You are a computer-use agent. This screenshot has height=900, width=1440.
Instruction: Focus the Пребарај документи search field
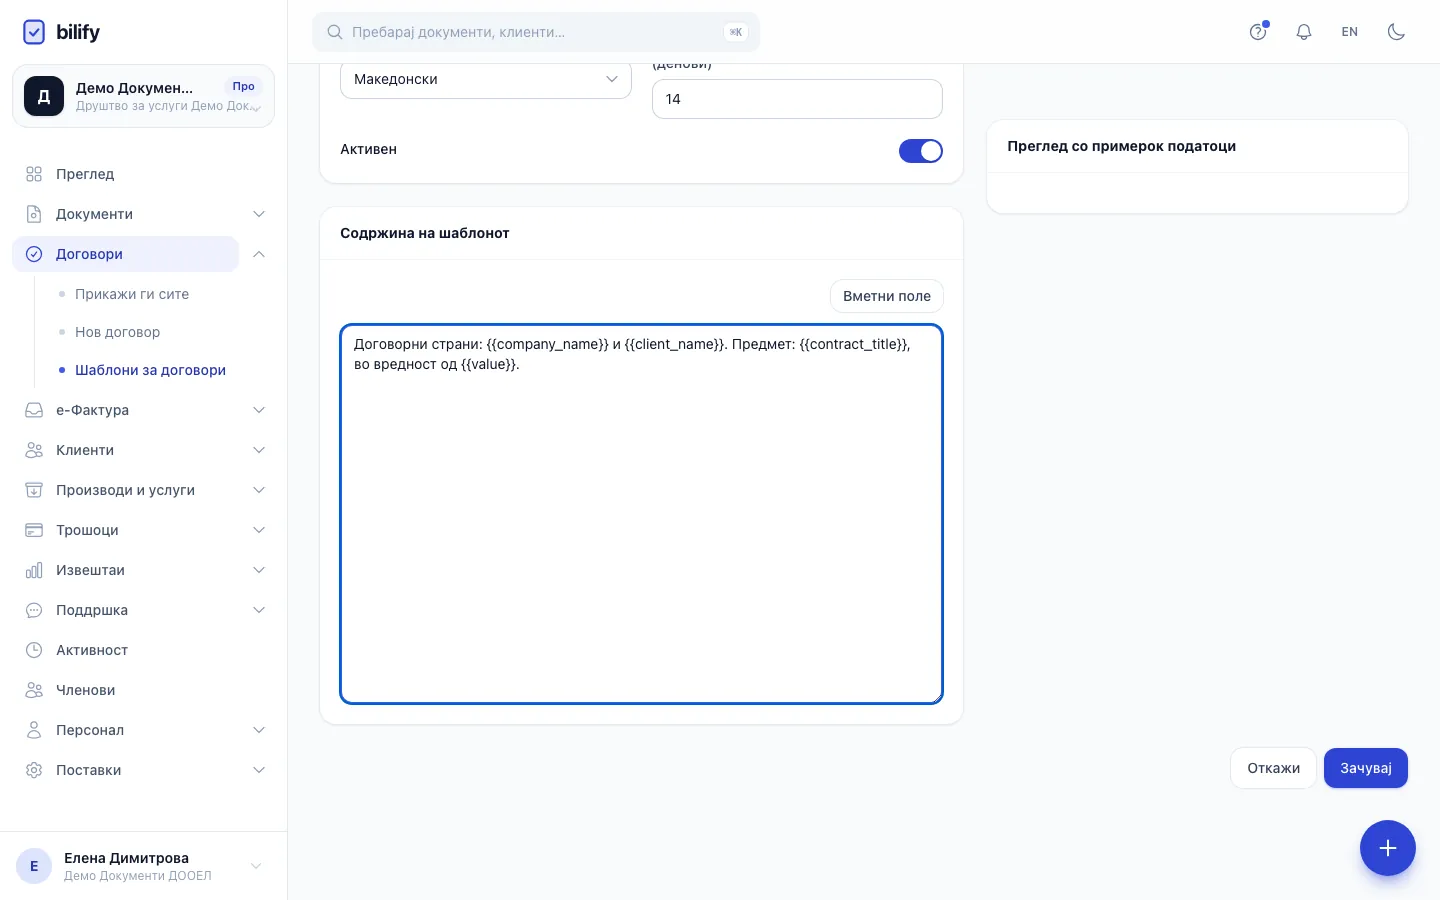coord(536,32)
